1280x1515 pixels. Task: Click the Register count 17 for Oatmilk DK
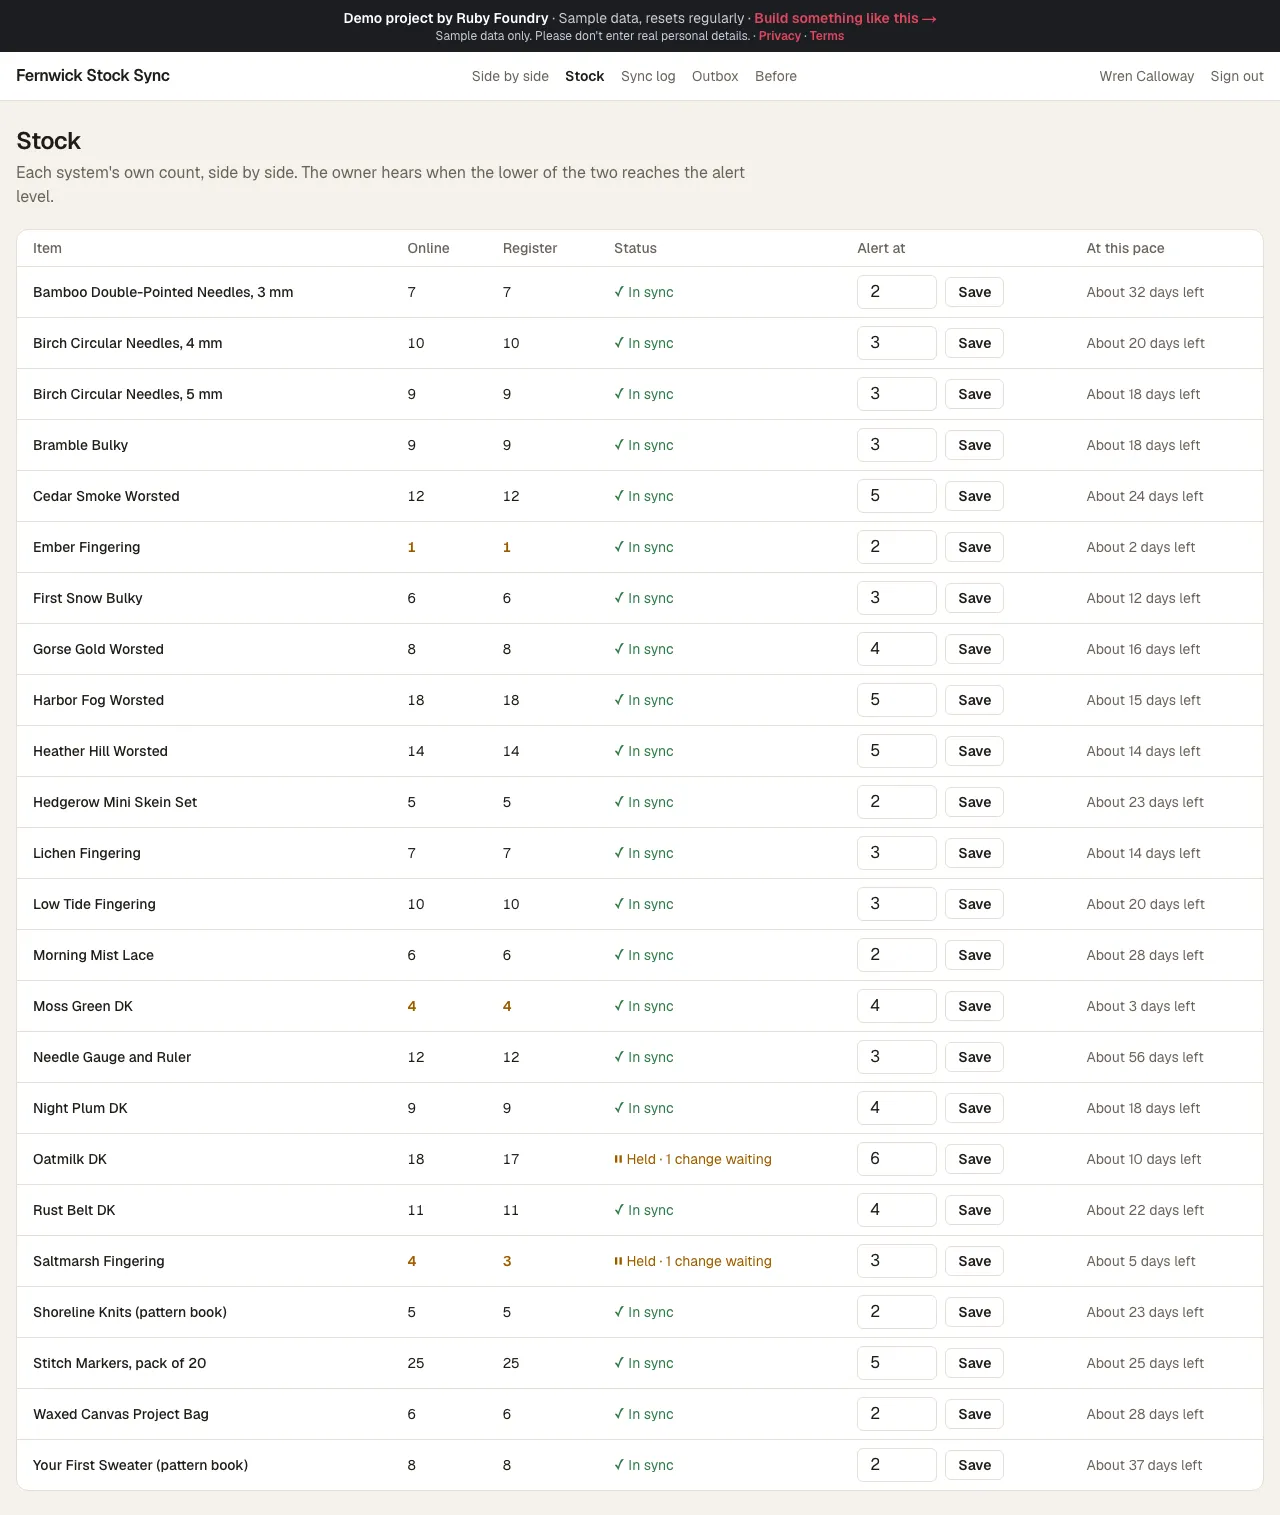click(511, 1159)
